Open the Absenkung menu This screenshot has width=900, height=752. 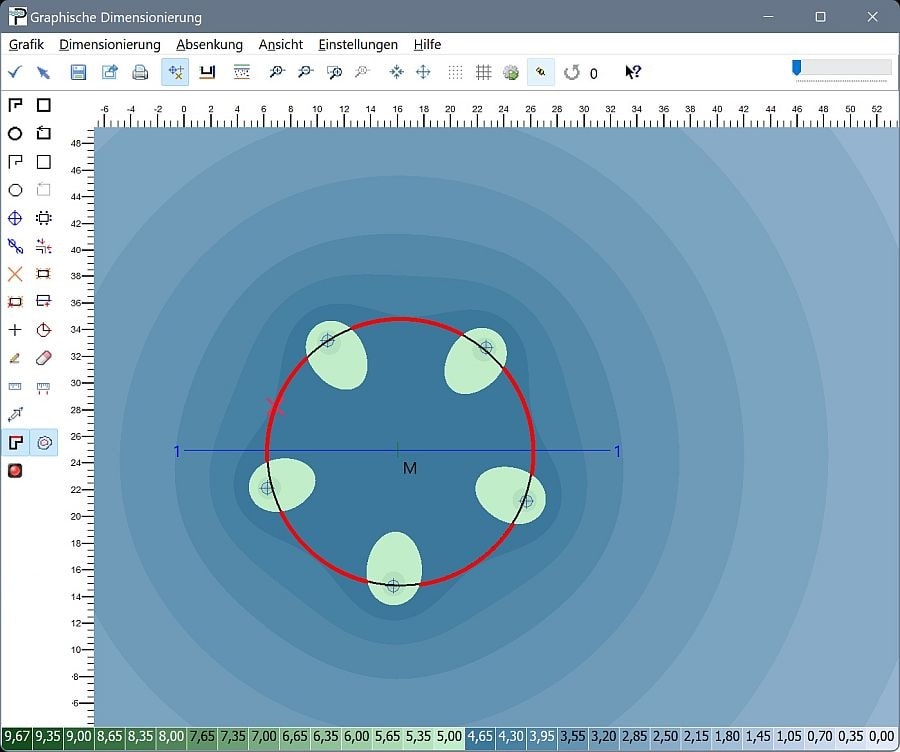tap(209, 44)
